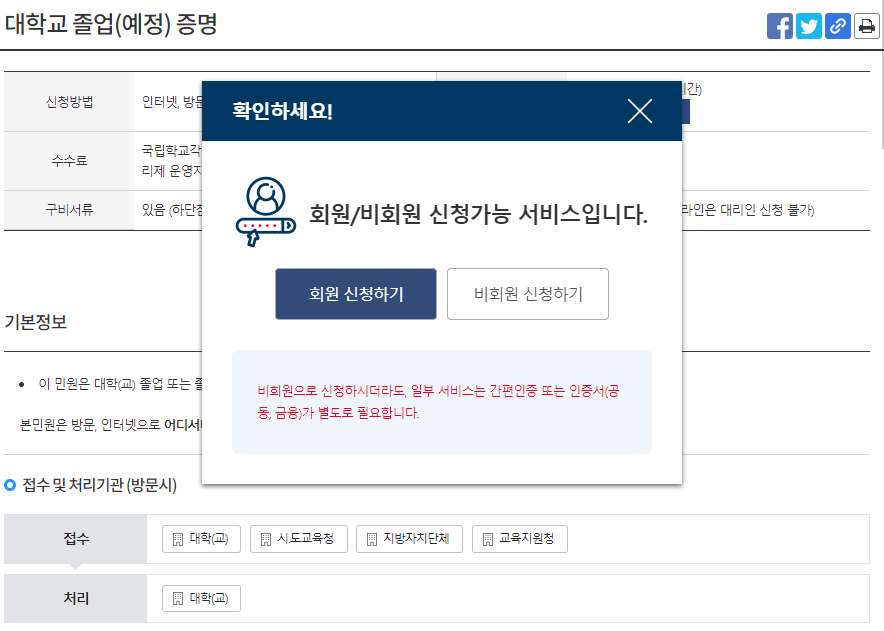
Task: Select 지방자치단체 as receiving agency
Action: click(x=408, y=538)
